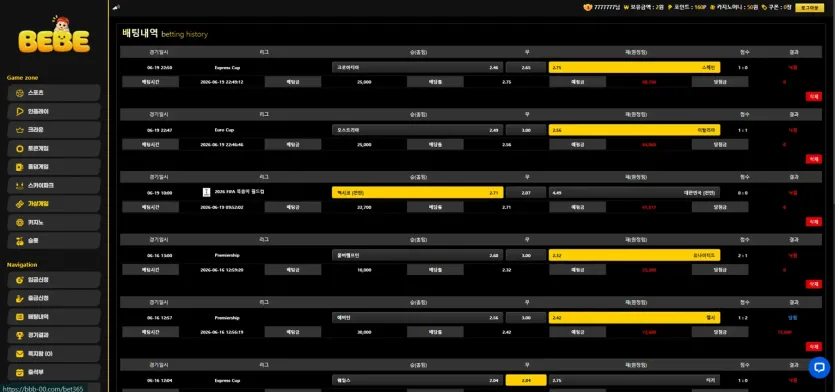Click the FIFA World Cup league logo
Image resolution: width=835 pixels, height=392 pixels.
click(207, 192)
